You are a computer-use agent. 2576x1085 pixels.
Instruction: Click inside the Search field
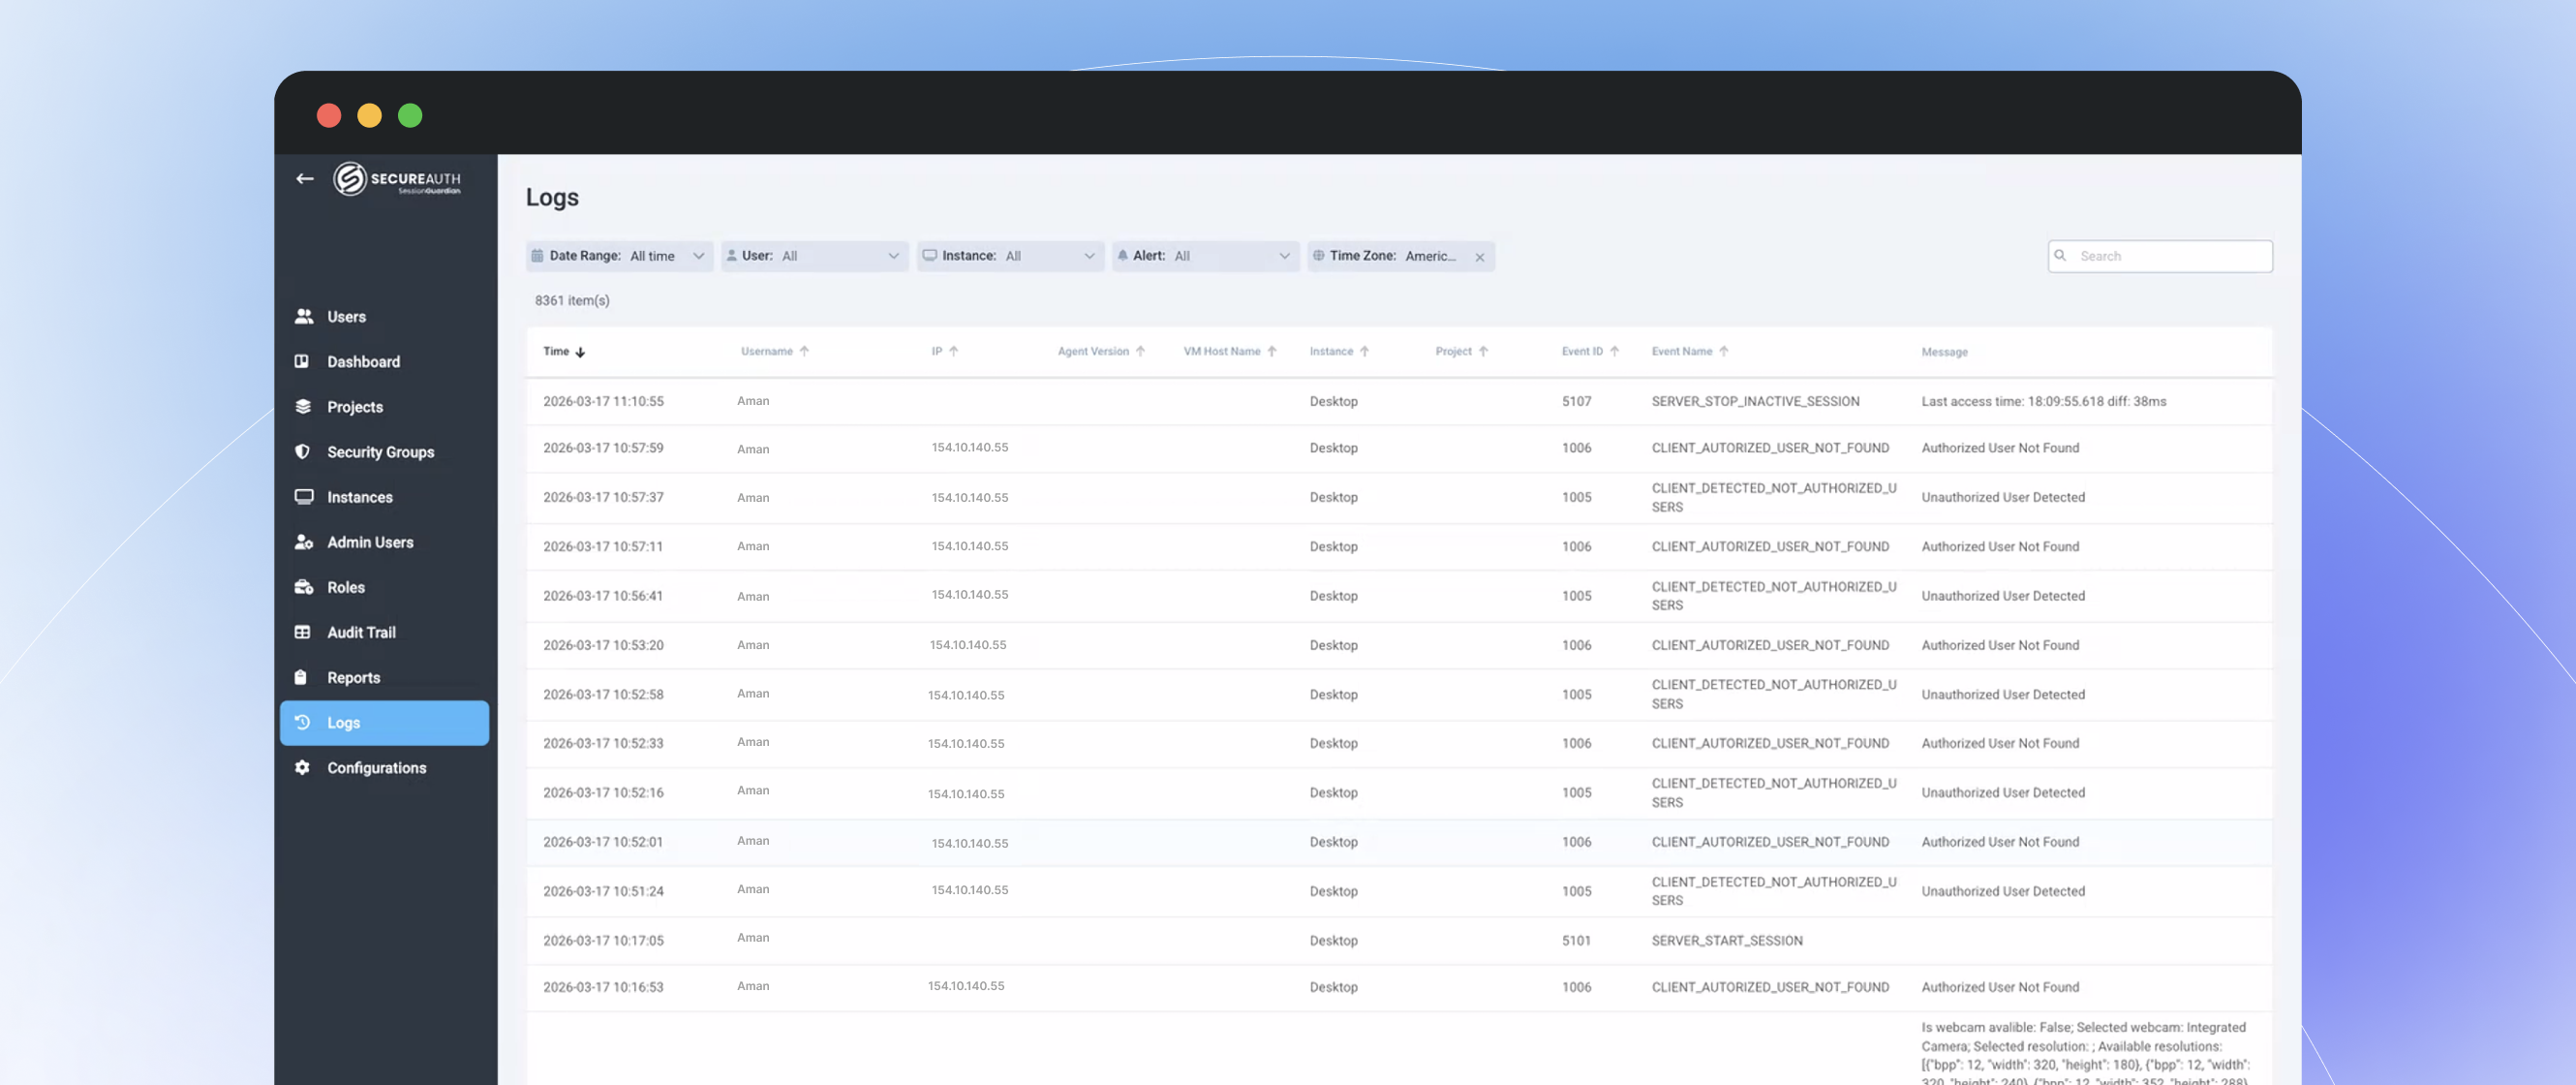[x=2160, y=256]
